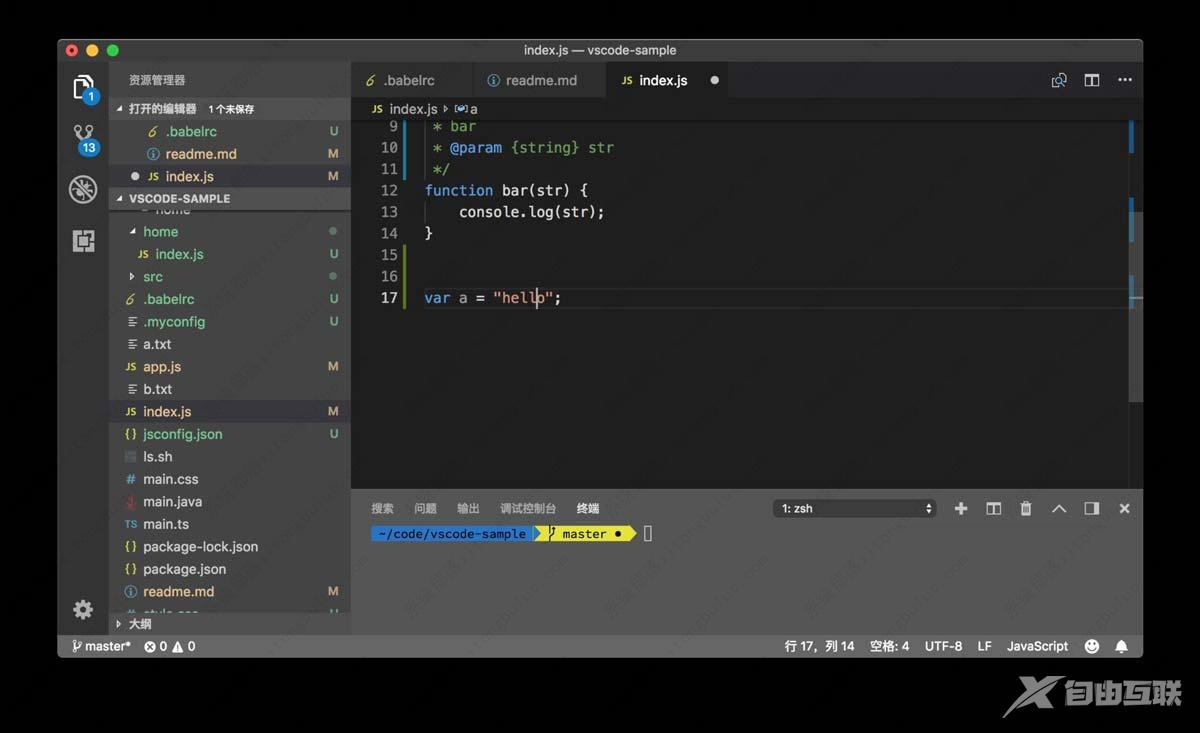Viewport: 1200px width, 733px height.
Task: Open .babelrc in project file tree
Action: tap(229, 299)
